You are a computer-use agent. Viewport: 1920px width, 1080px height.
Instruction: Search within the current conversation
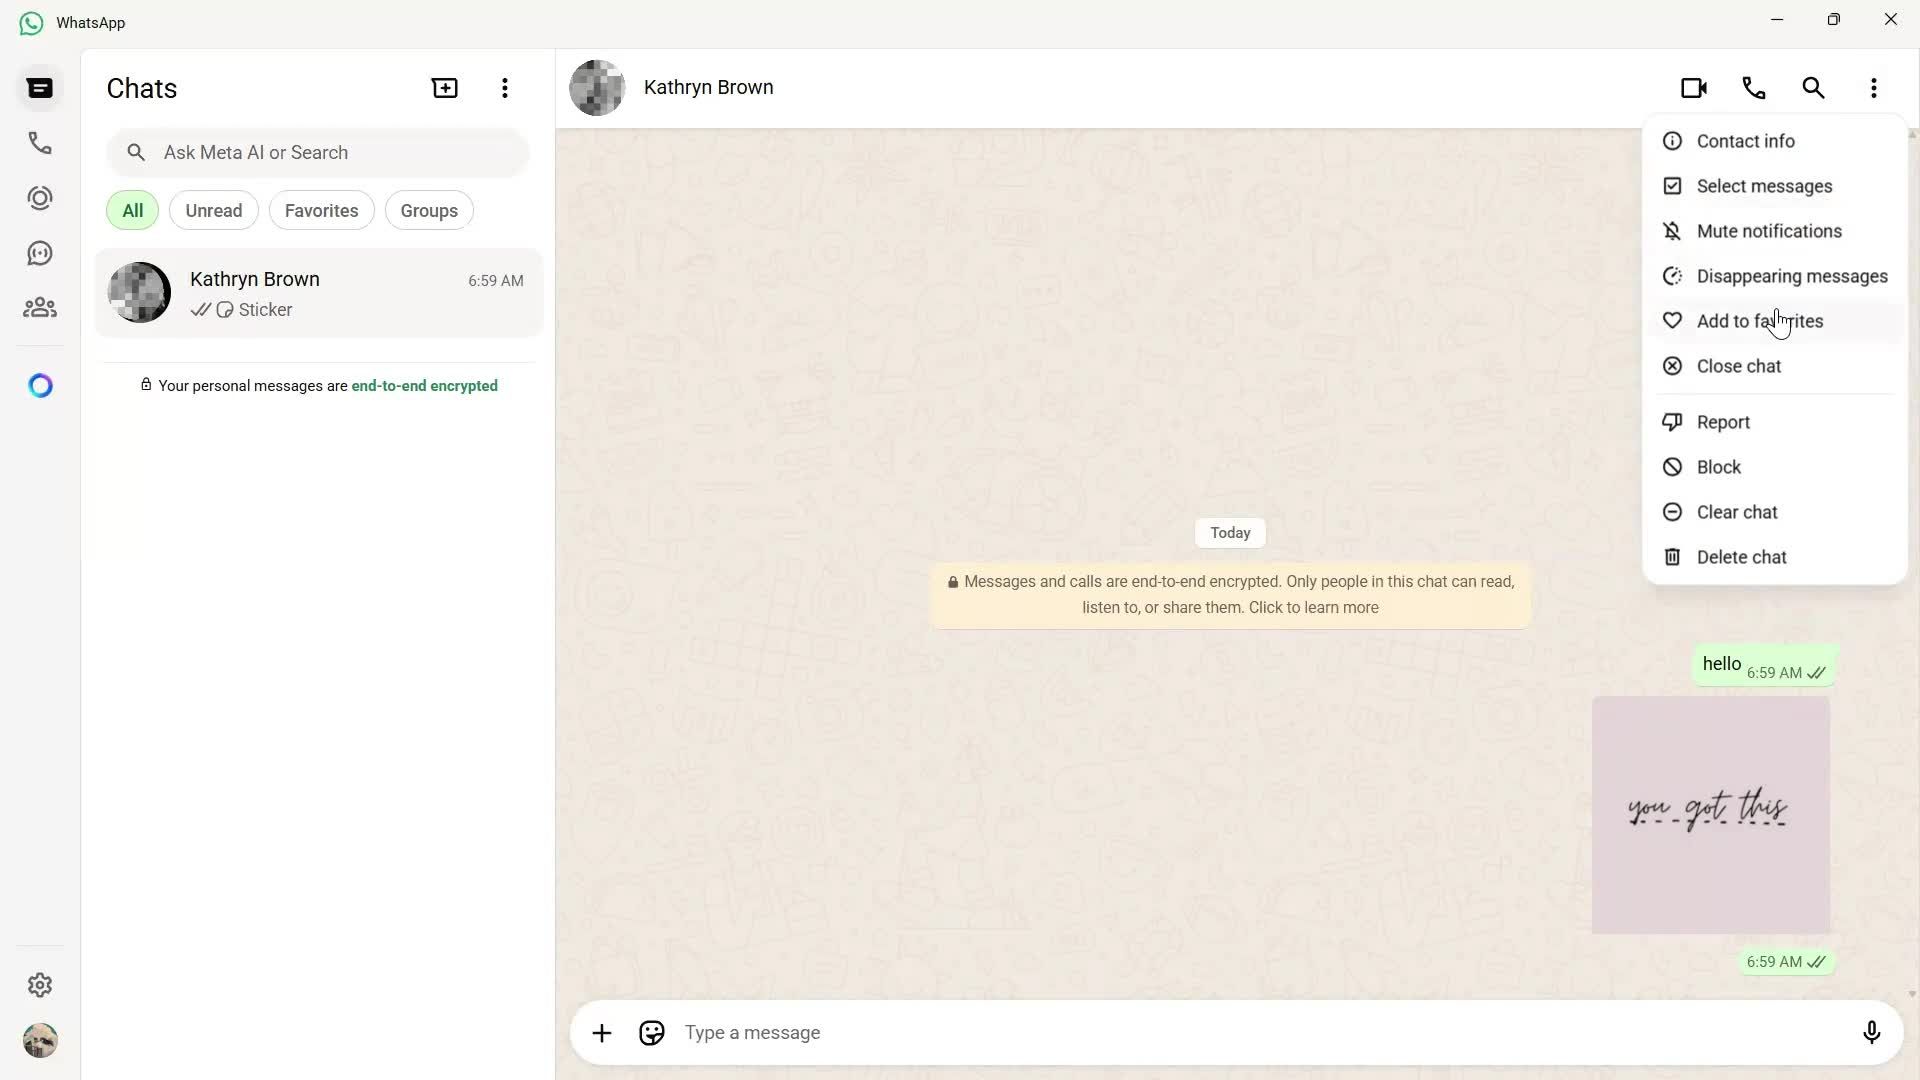tap(1814, 88)
